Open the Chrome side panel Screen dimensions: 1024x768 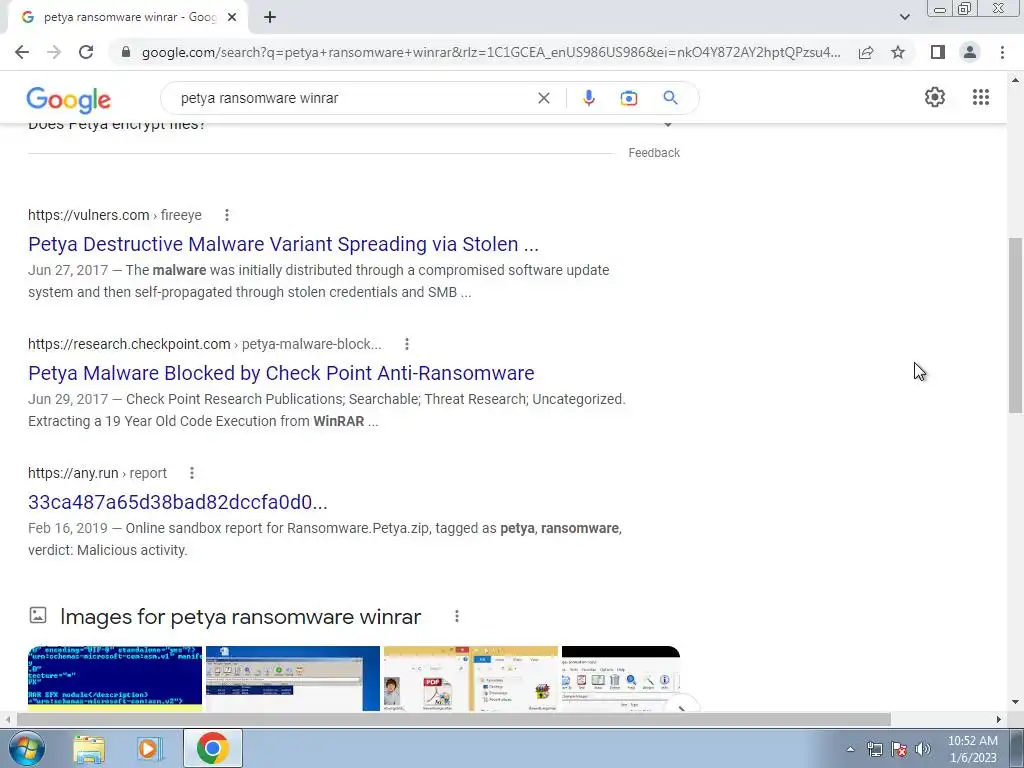pos(938,52)
